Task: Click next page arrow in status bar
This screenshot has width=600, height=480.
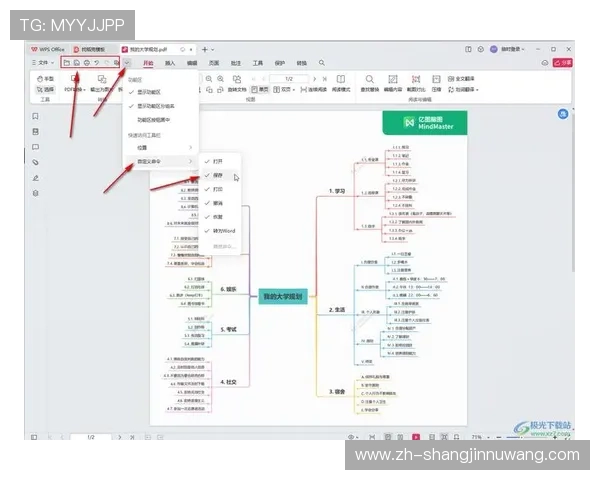Action: 120,437
